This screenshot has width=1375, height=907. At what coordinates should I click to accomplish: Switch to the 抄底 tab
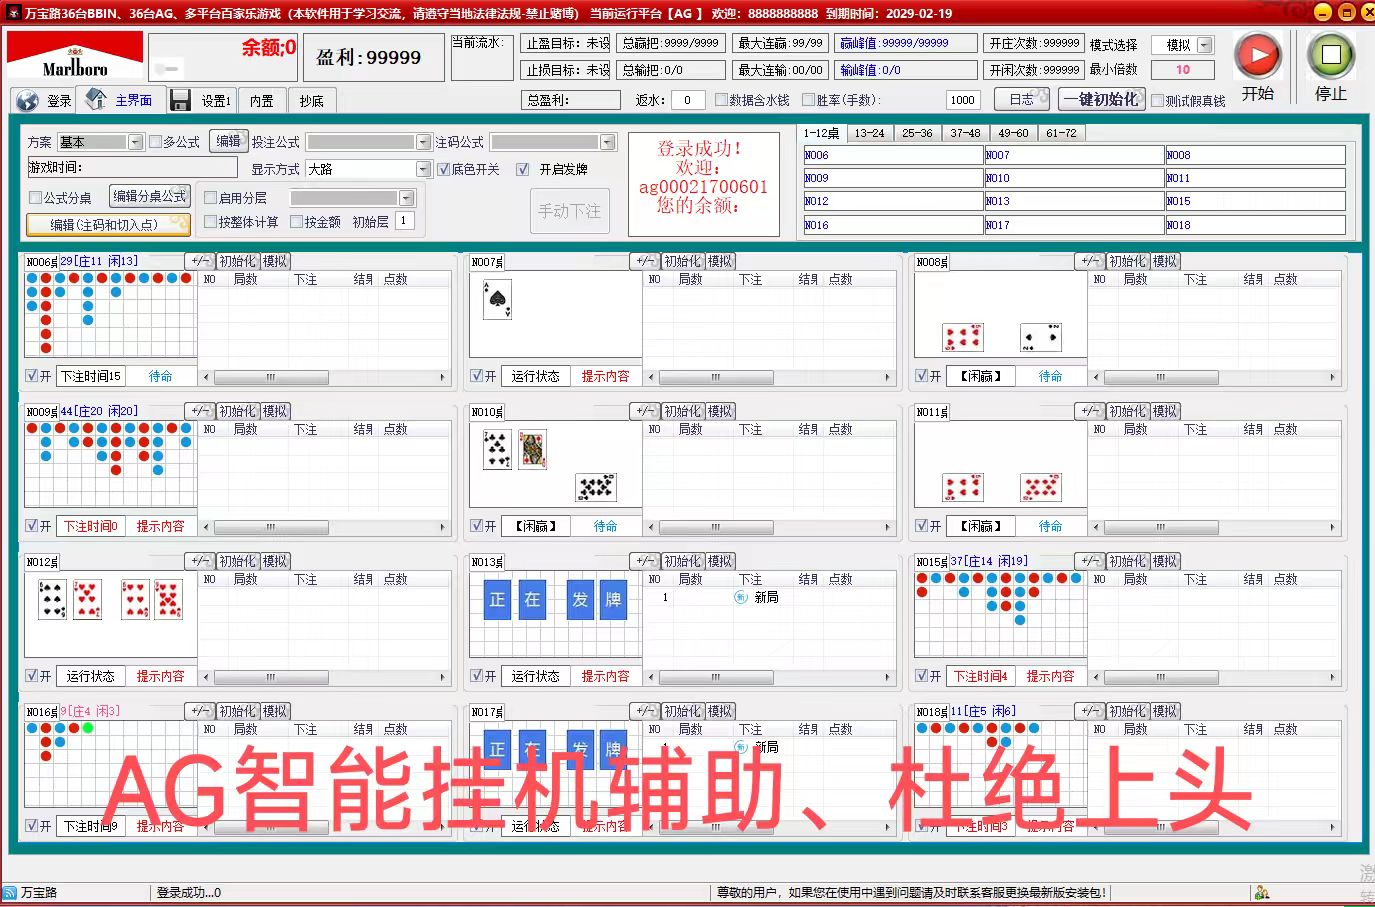[312, 101]
